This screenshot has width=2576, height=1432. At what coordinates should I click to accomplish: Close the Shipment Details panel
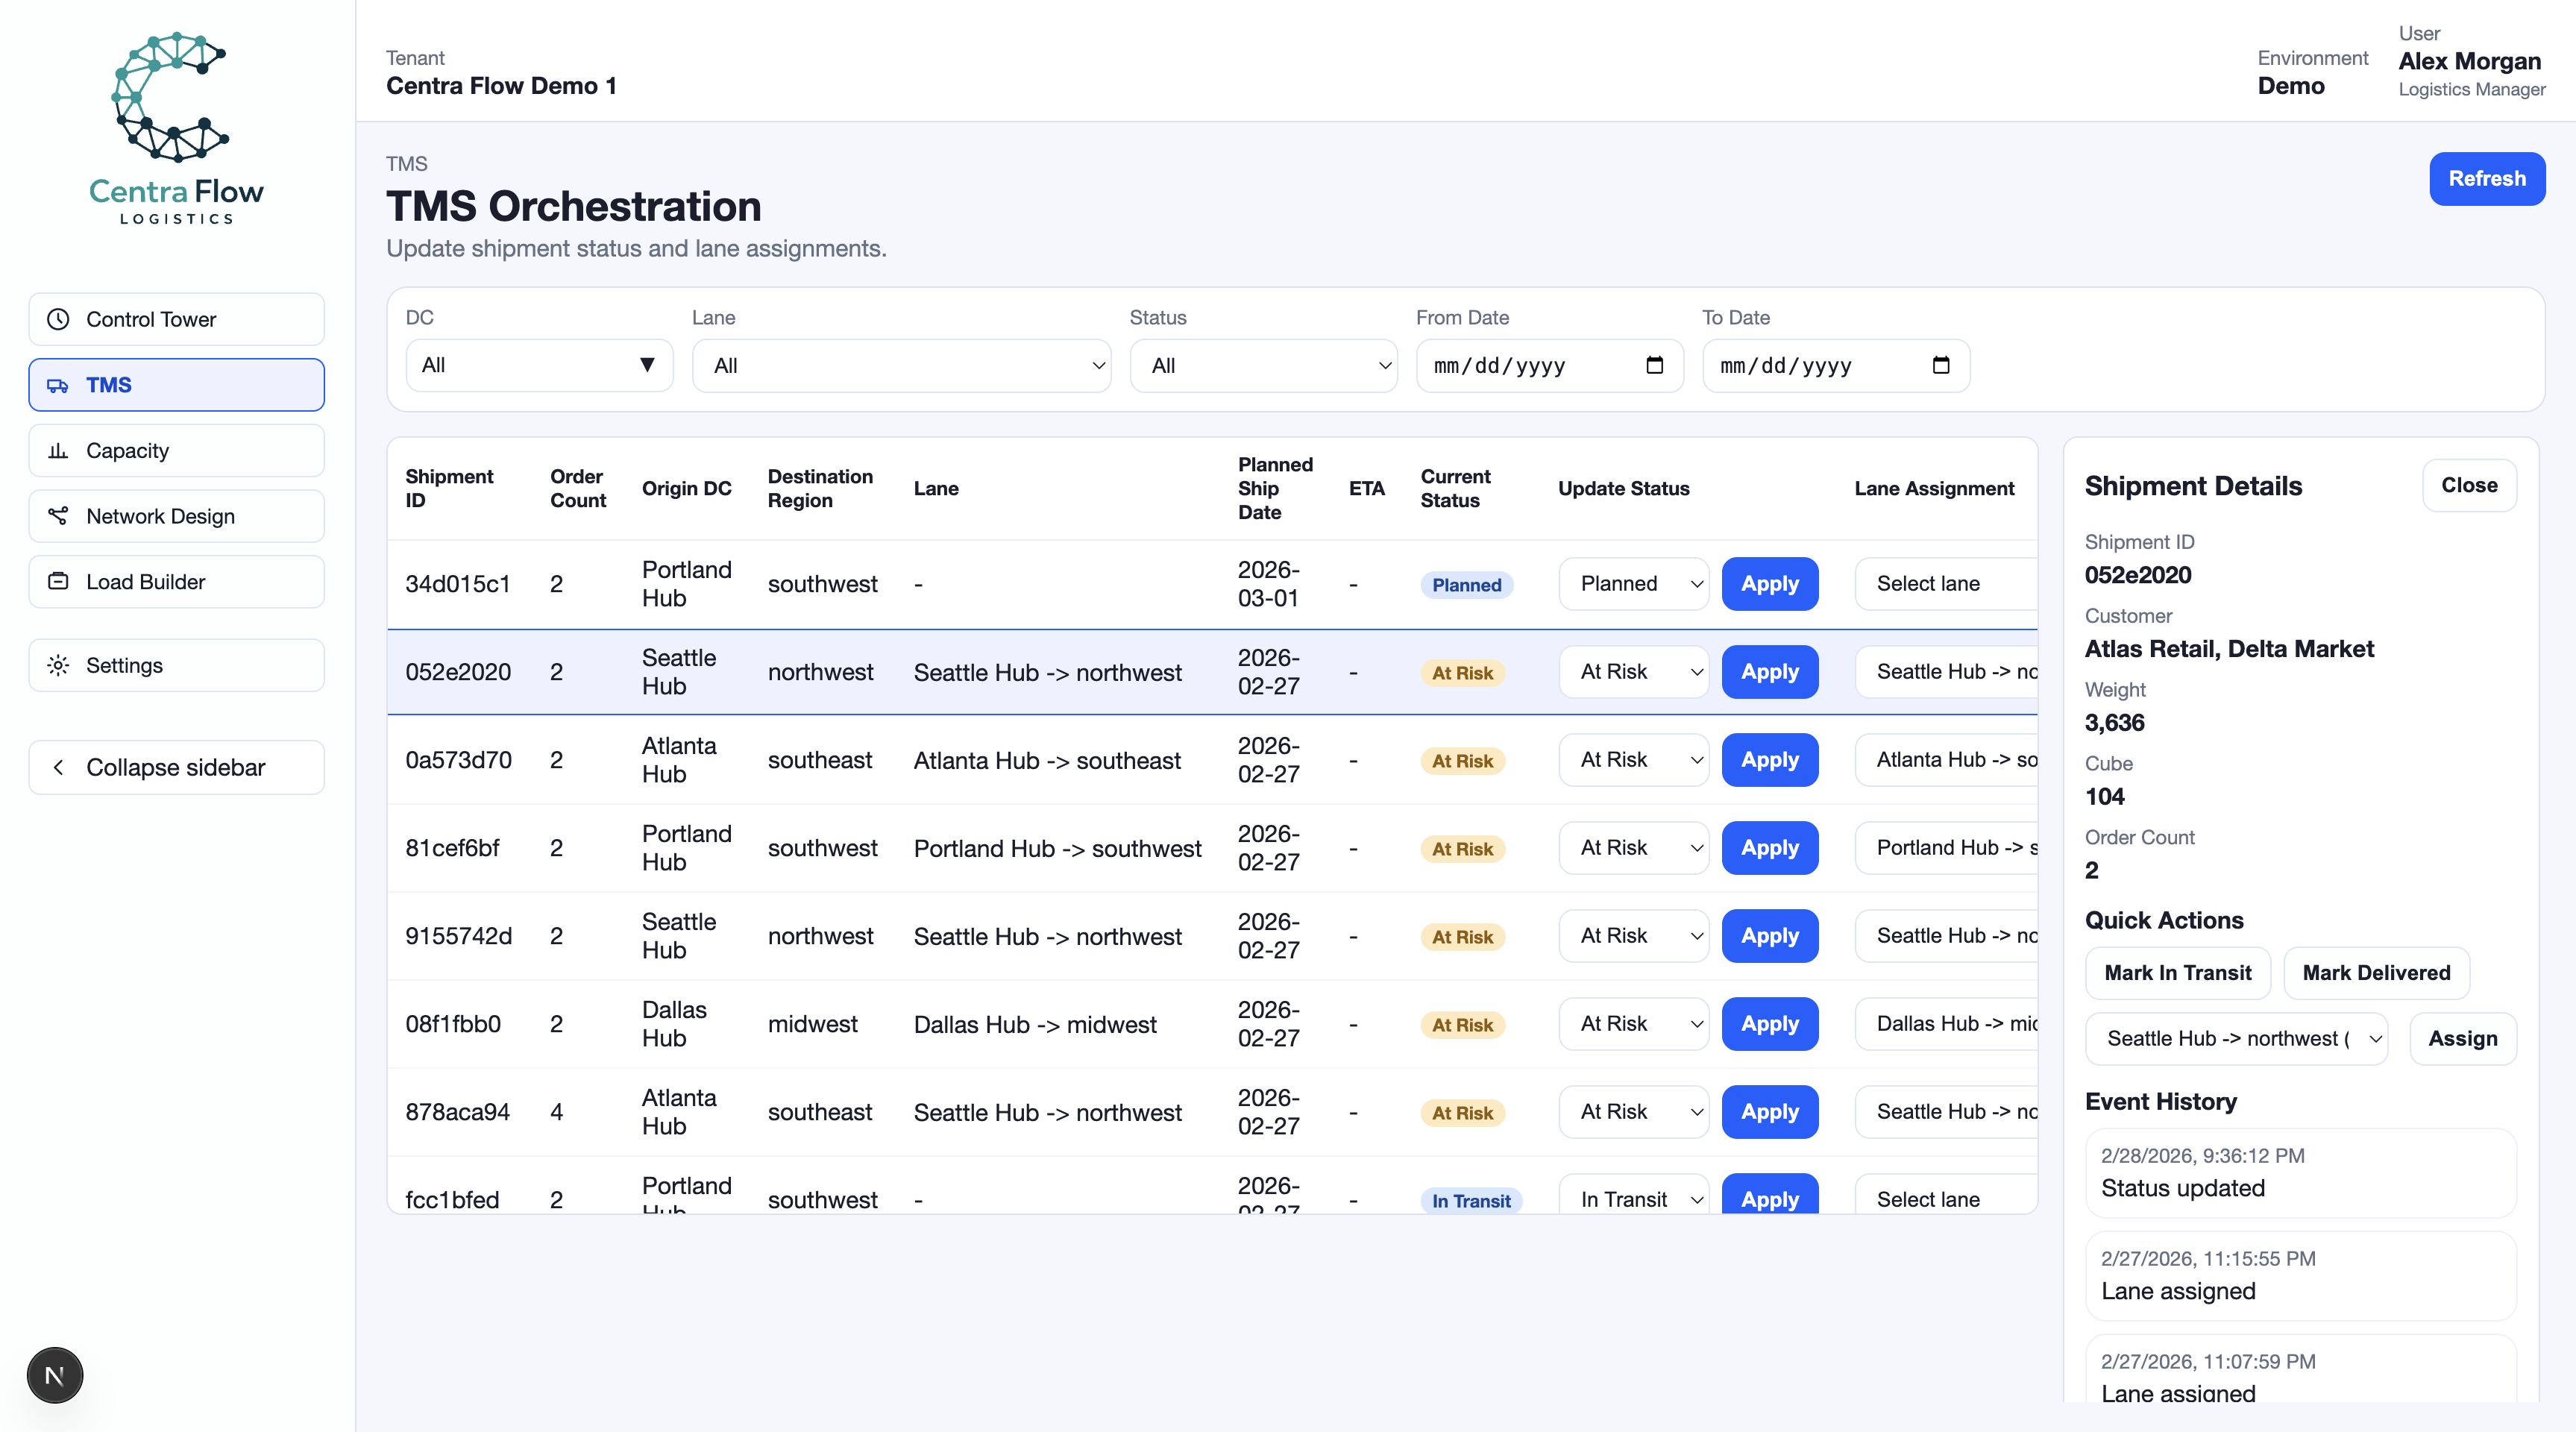click(x=2468, y=485)
